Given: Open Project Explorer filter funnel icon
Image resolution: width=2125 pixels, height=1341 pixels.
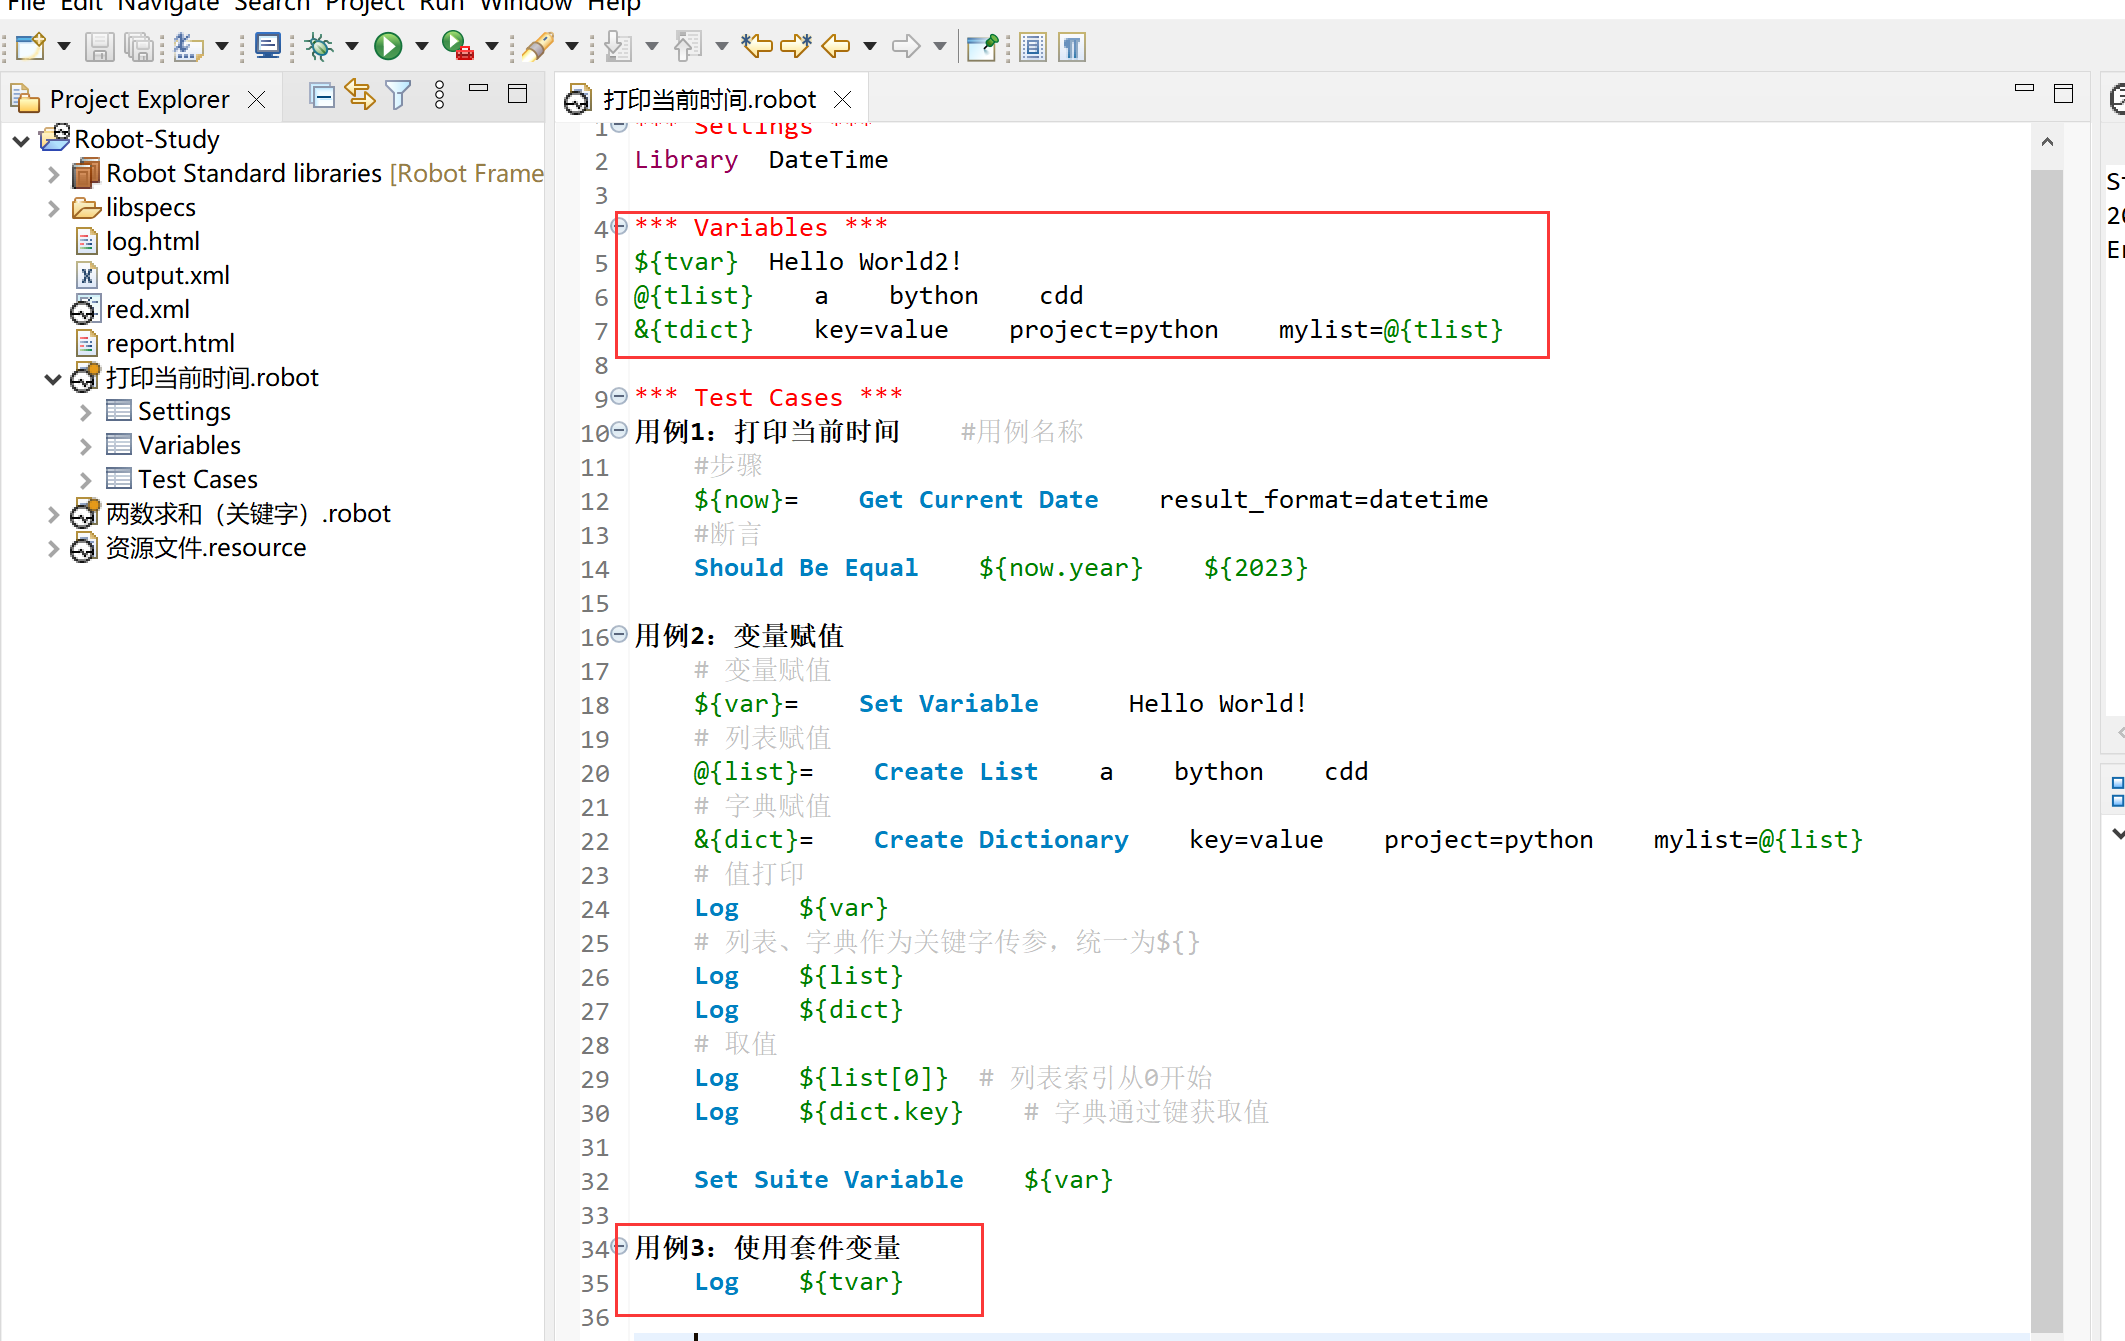Looking at the screenshot, I should point(398,95).
